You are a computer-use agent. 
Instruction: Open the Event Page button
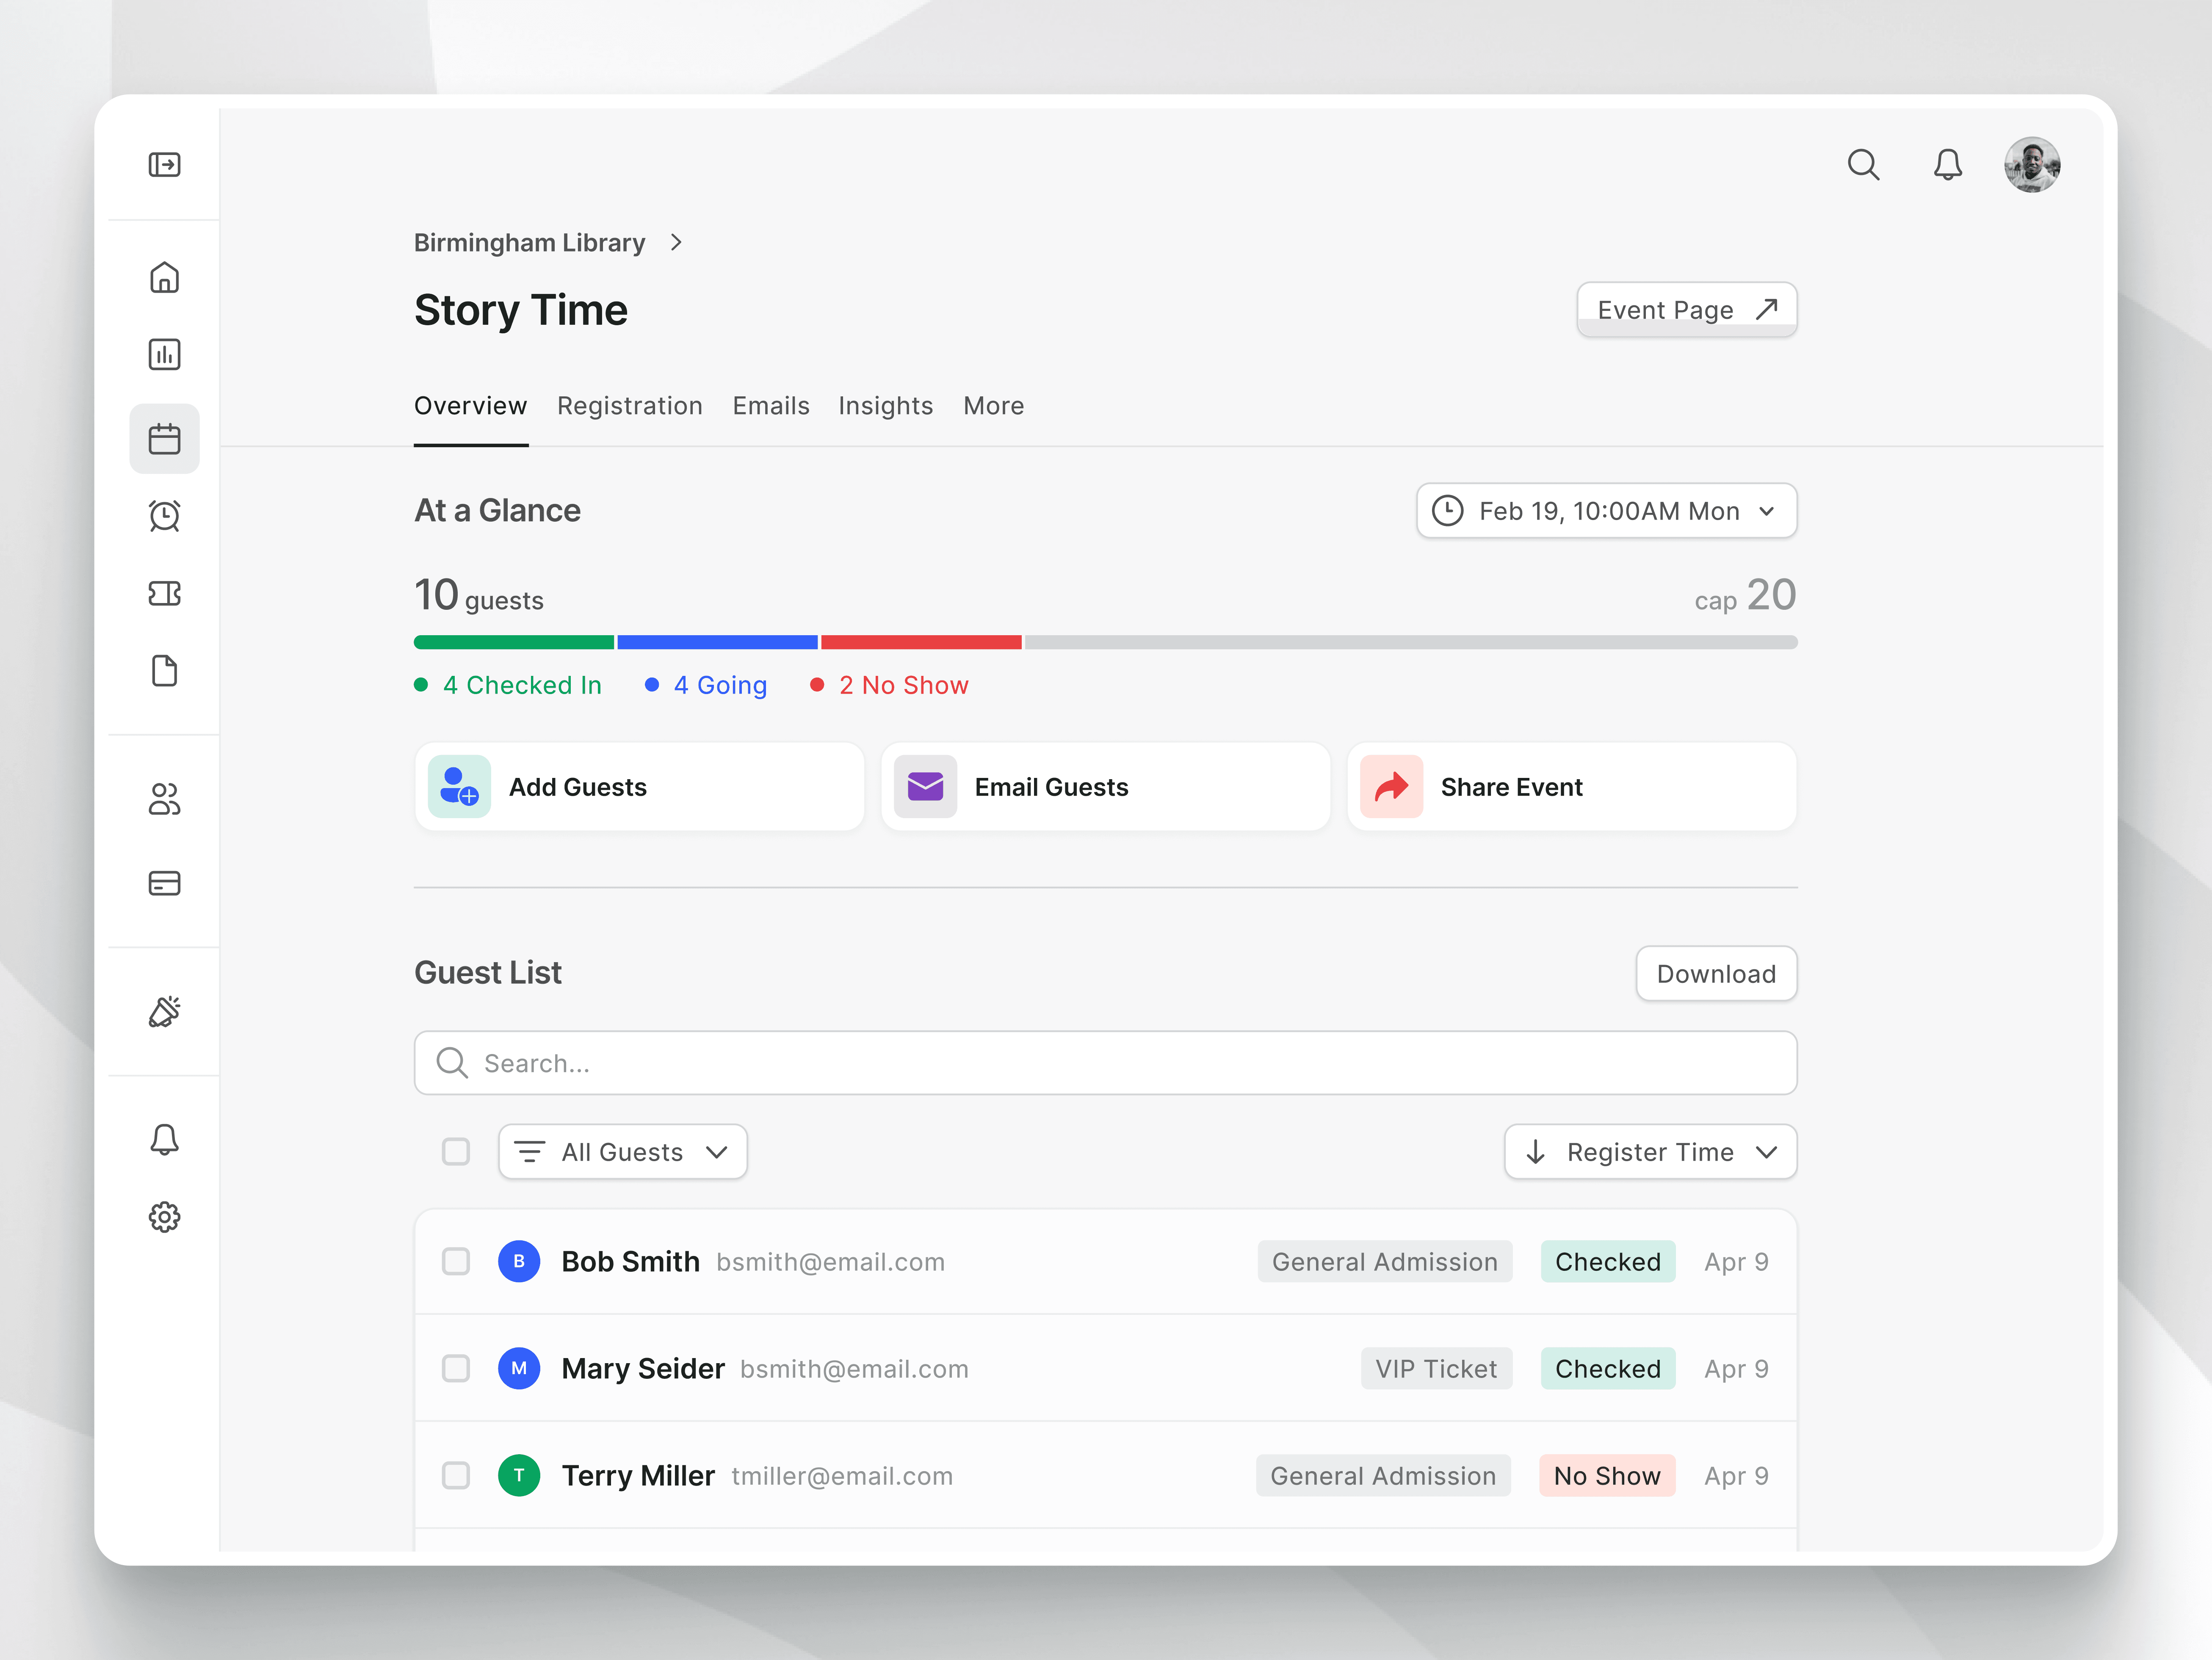pyautogui.click(x=1687, y=310)
